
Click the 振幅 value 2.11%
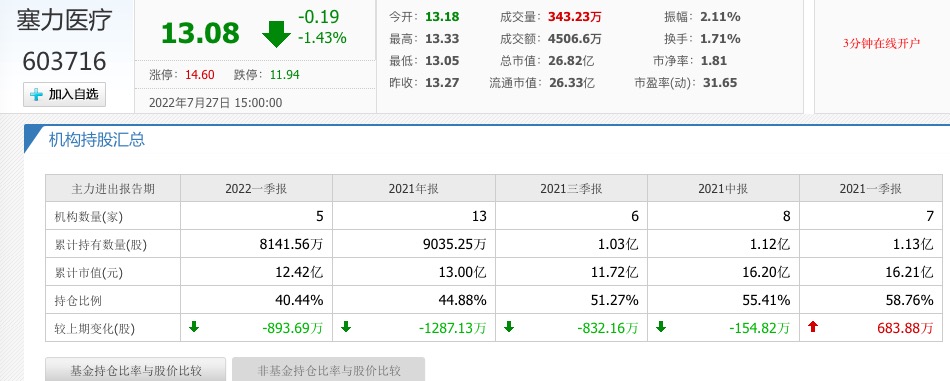point(720,16)
